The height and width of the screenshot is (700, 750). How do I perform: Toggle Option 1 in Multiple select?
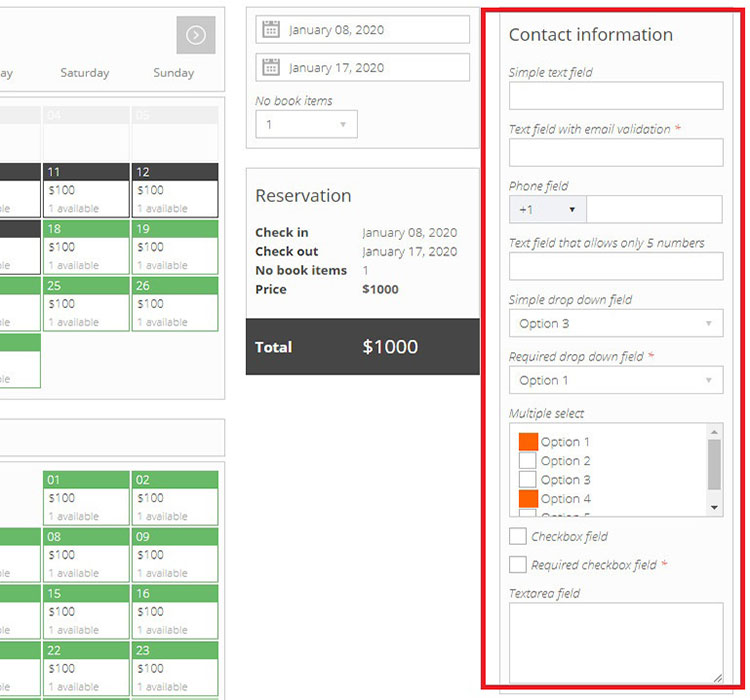coord(528,442)
